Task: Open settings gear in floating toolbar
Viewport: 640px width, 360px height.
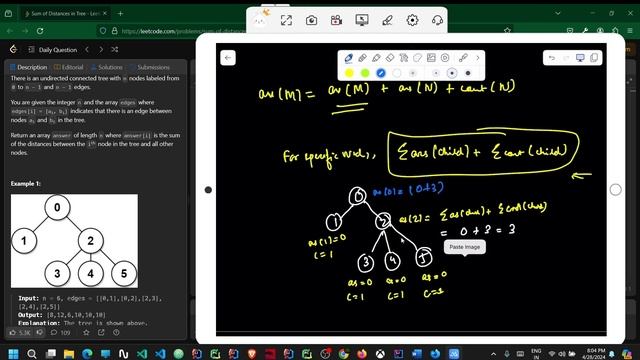Action: tap(412, 20)
